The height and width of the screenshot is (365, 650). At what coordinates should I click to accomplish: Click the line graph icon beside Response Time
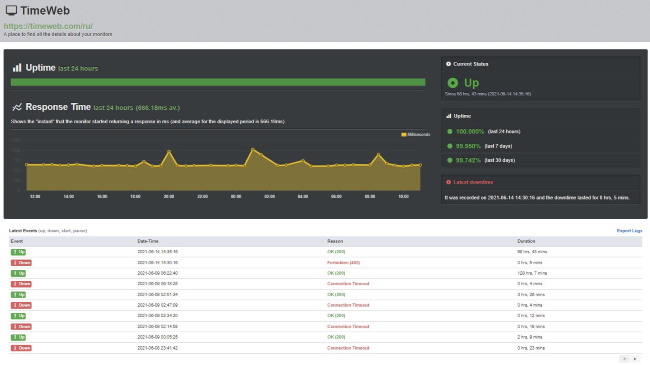click(x=17, y=107)
